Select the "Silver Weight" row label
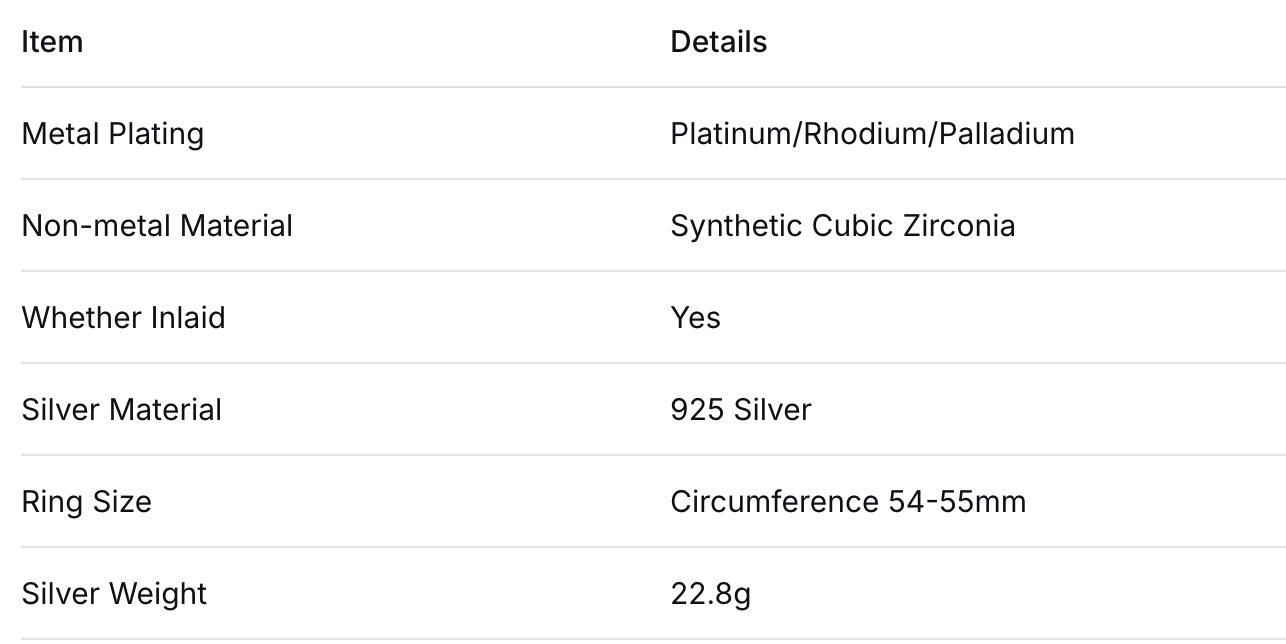Viewport: 1286px width, 644px height. point(114,594)
